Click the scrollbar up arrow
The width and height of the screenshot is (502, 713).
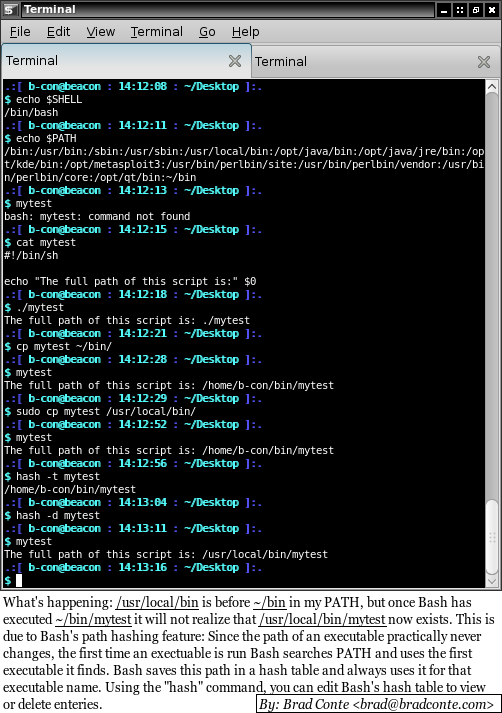(x=492, y=86)
